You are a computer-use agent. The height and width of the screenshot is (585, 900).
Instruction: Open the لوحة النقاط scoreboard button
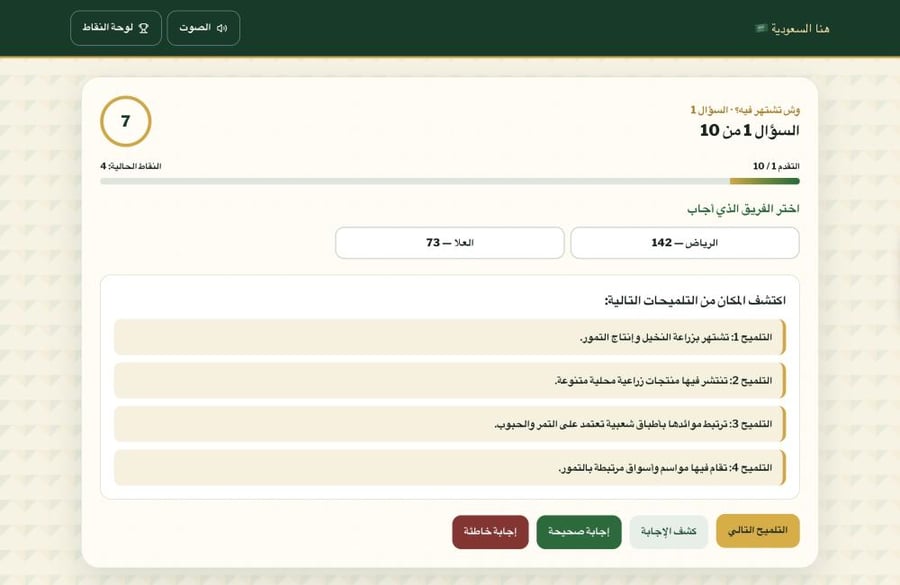click(x=116, y=28)
